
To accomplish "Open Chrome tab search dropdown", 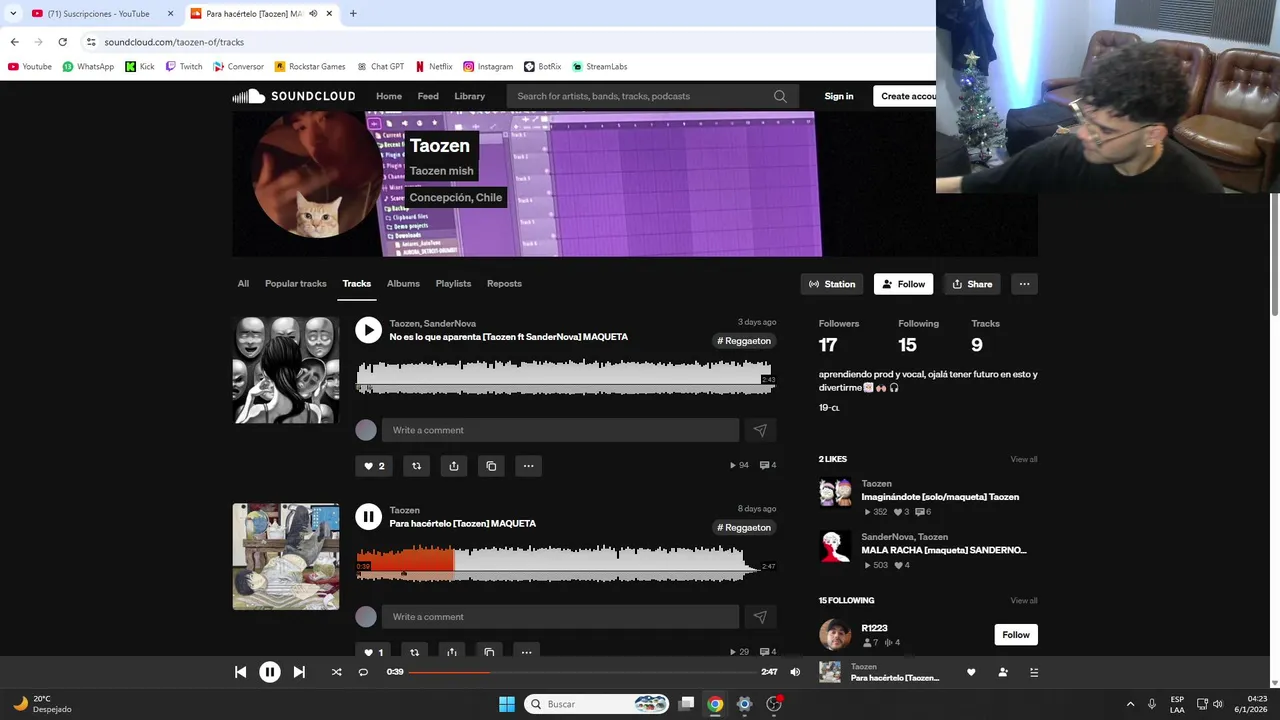I will click(12, 13).
